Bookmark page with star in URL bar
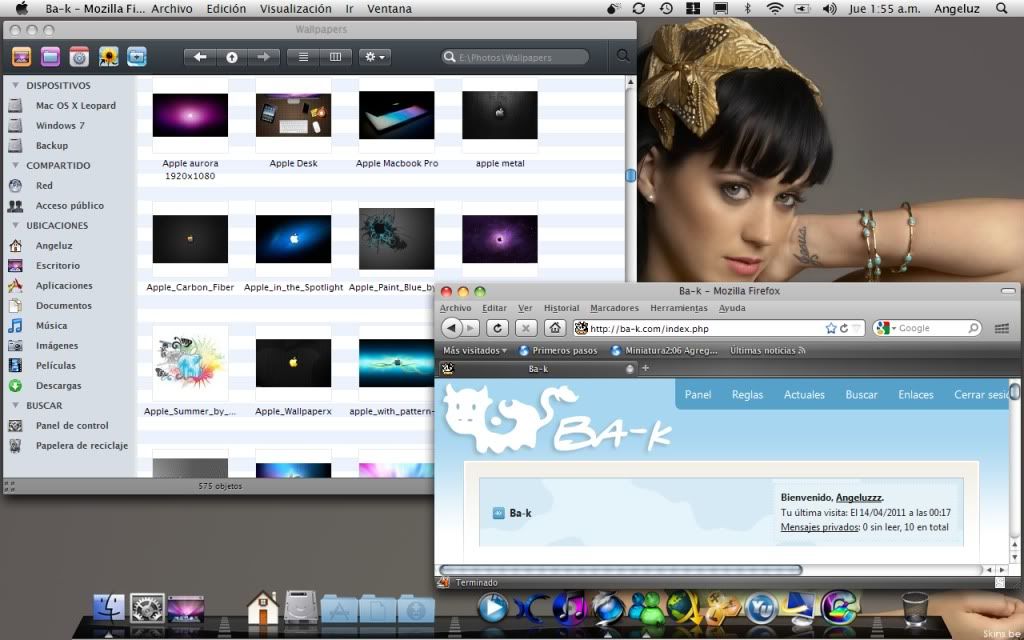Screen dimensions: 1024x640 [x=831, y=328]
